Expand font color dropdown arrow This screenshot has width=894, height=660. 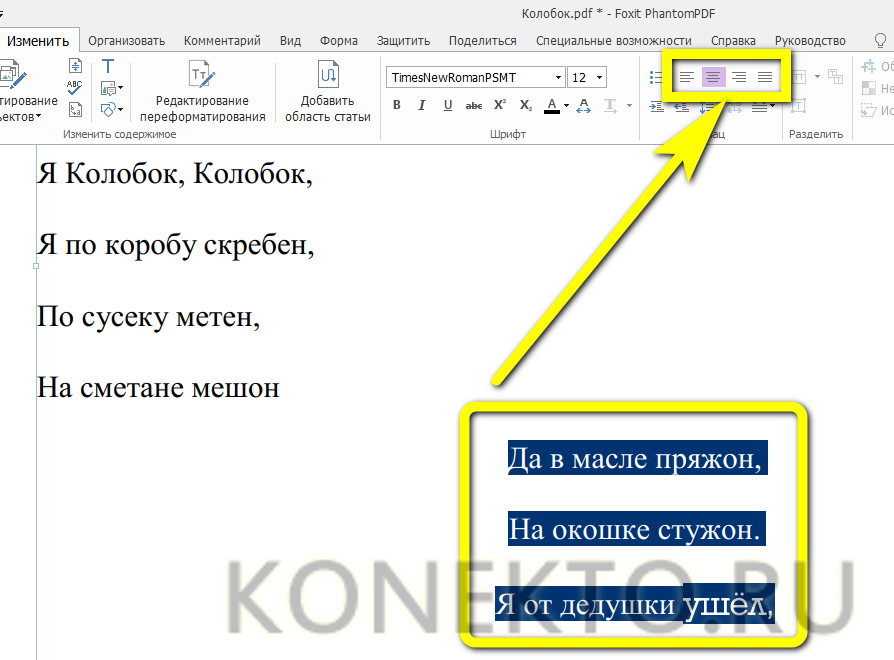(566, 105)
